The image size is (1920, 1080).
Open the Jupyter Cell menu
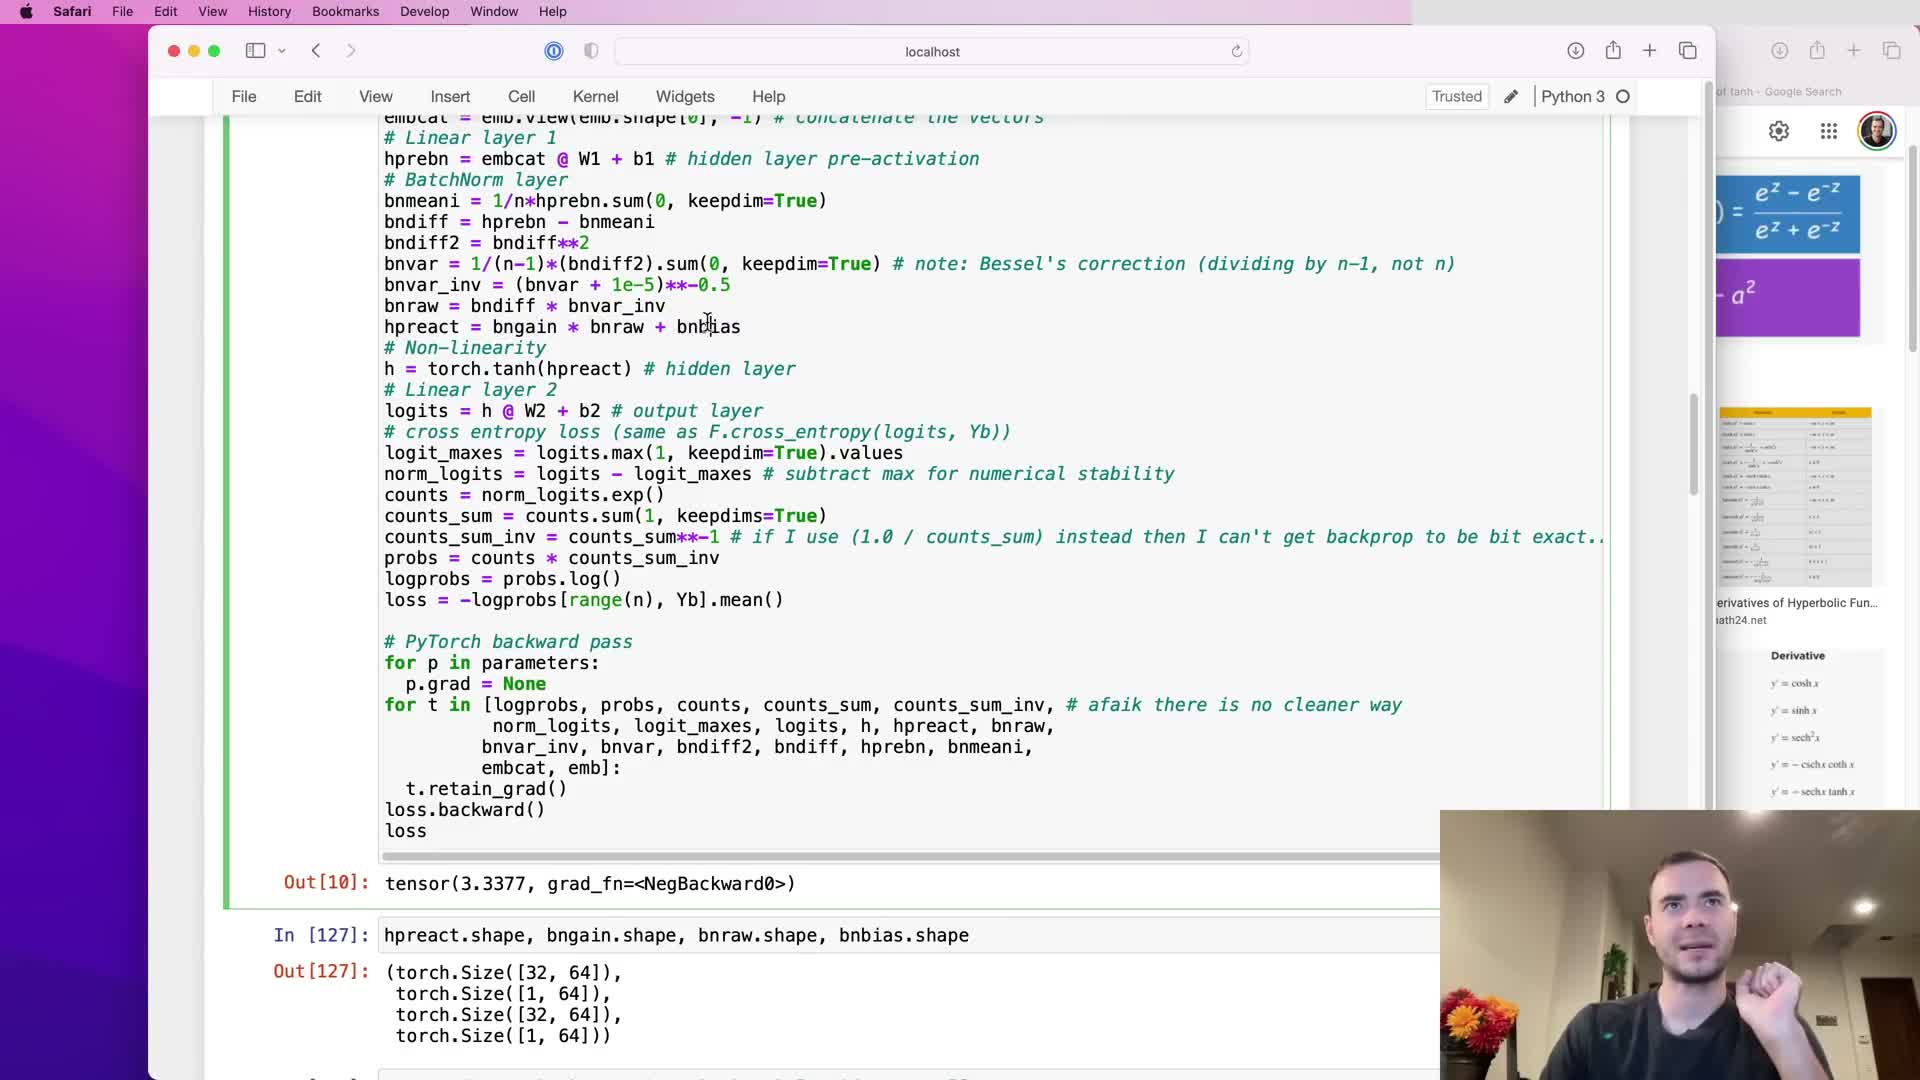[521, 97]
